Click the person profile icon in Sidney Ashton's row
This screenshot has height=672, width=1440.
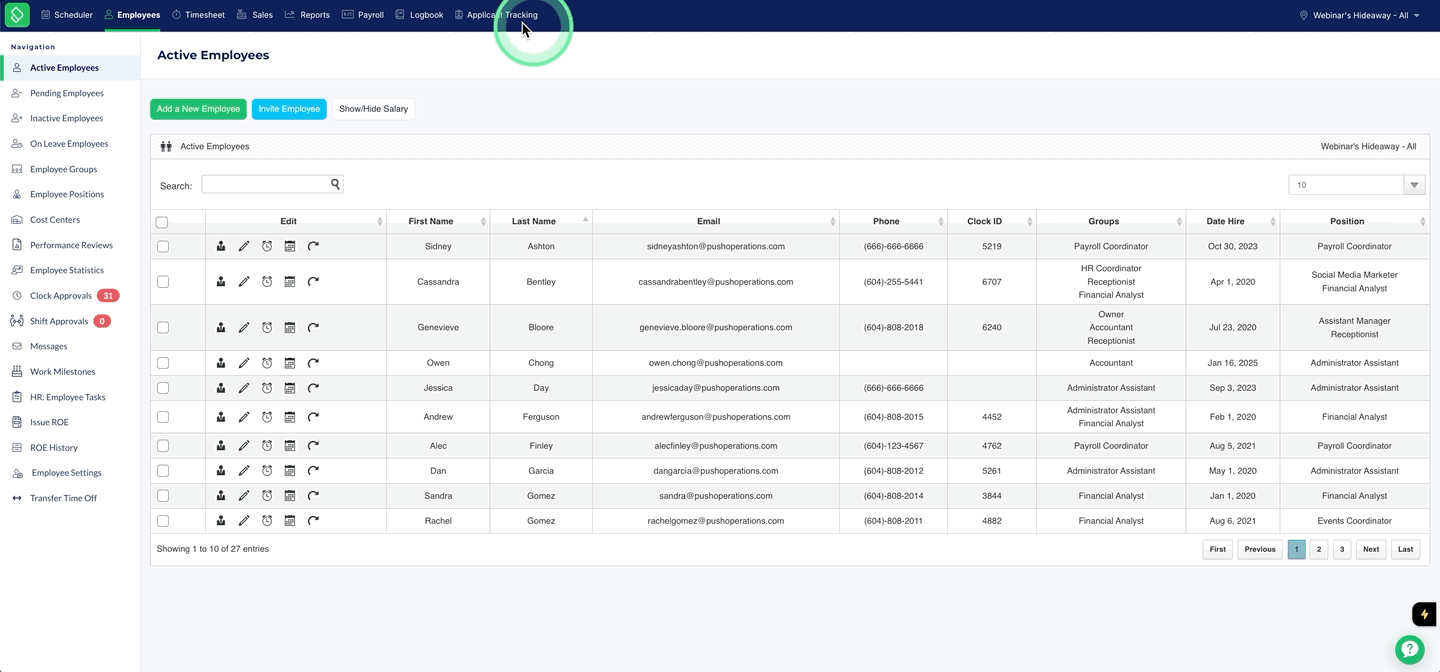click(x=221, y=246)
